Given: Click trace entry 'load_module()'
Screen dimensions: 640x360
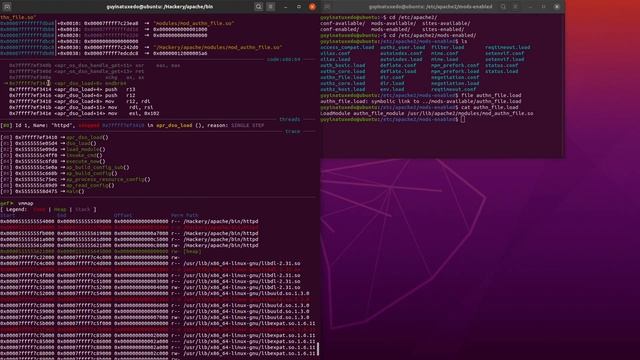Looking at the screenshot, I should coord(86,149).
